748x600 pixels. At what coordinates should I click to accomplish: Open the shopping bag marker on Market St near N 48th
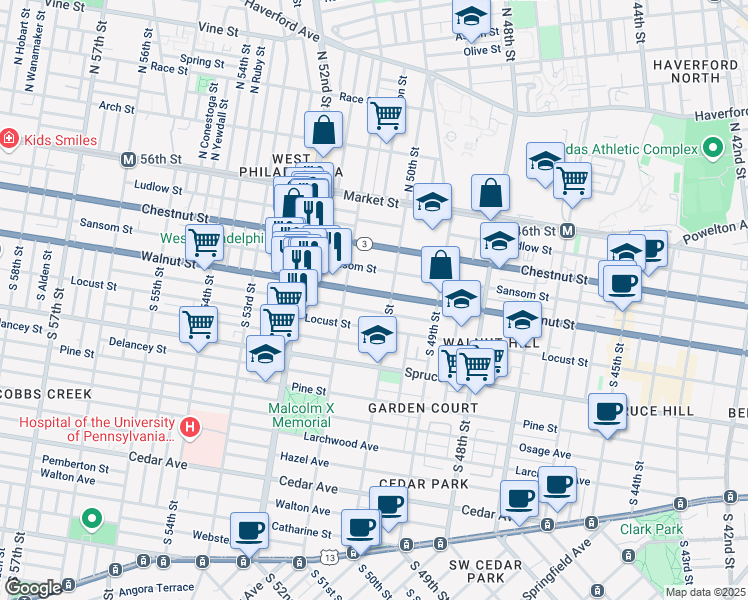coord(490,194)
